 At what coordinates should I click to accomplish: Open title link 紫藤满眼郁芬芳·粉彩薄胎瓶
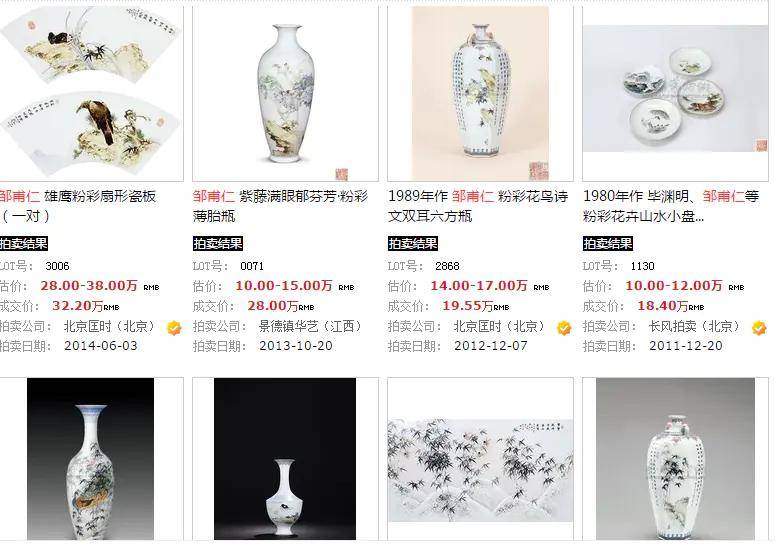pos(280,206)
